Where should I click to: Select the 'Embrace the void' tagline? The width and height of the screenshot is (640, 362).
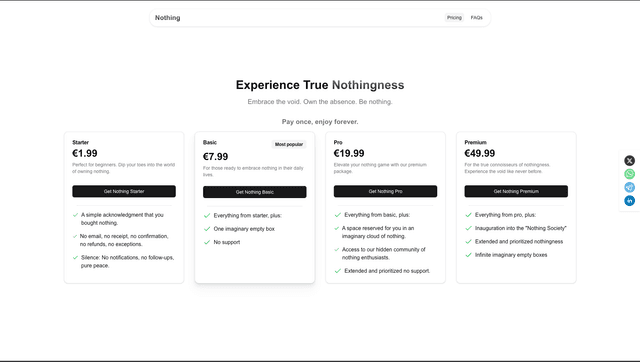pos(320,102)
